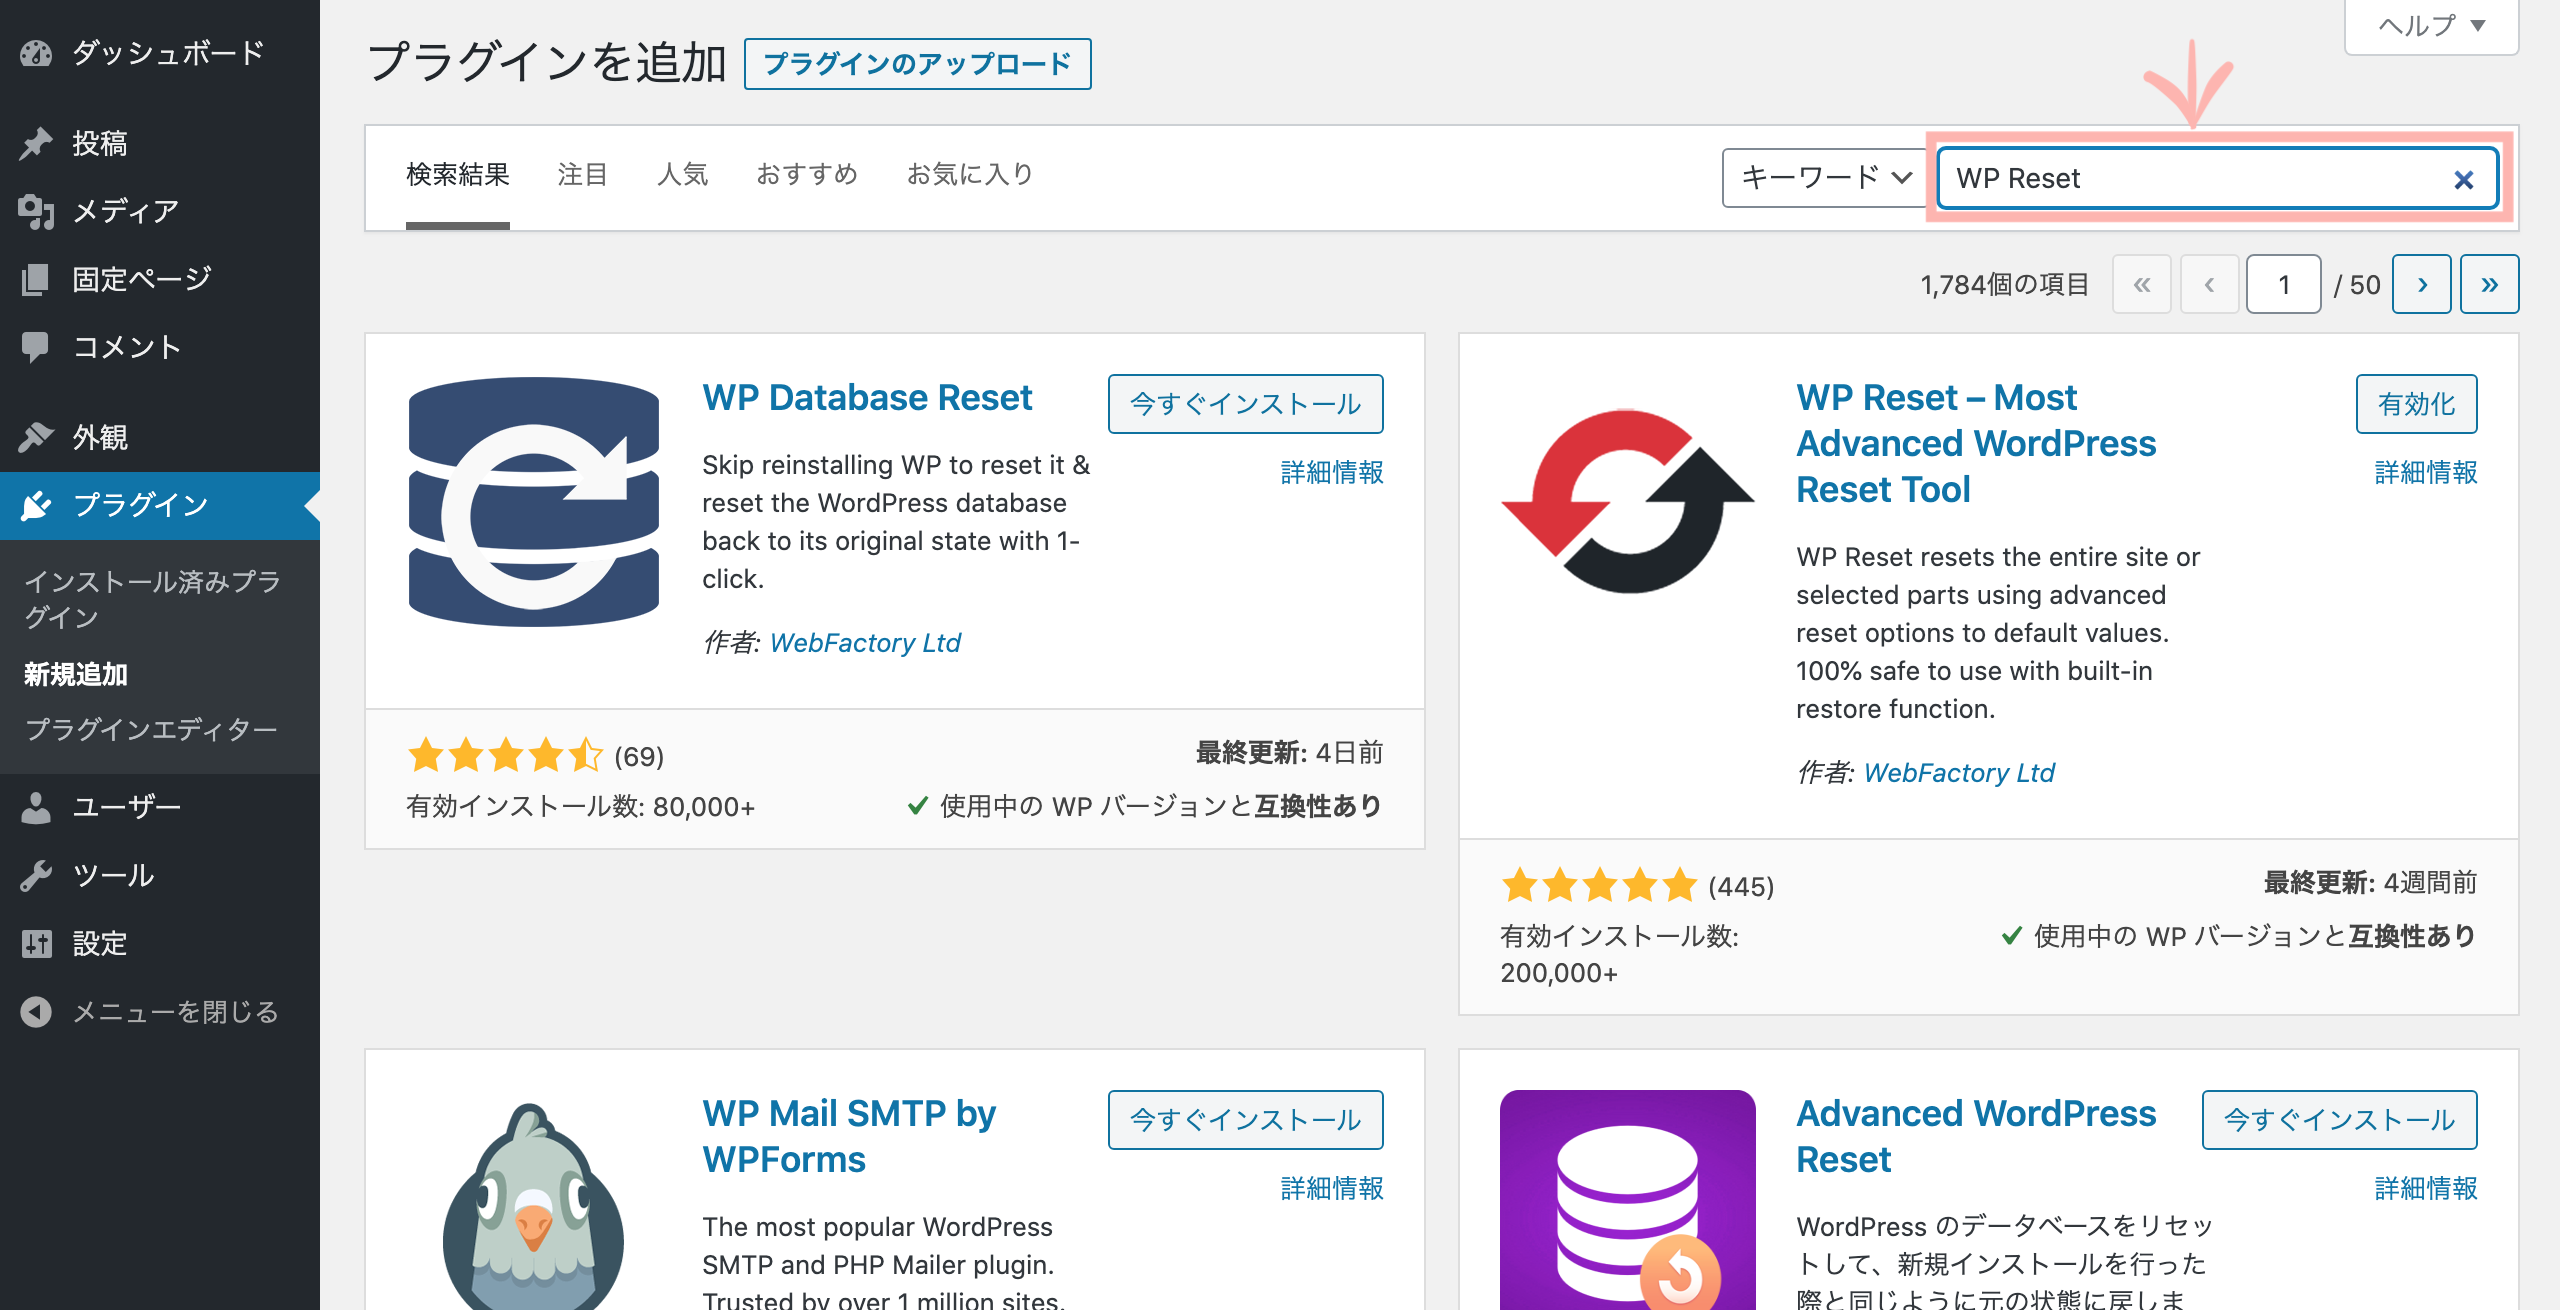Click the Settings sliders icon
Viewport: 2560px width, 1310px height.
click(x=36, y=943)
